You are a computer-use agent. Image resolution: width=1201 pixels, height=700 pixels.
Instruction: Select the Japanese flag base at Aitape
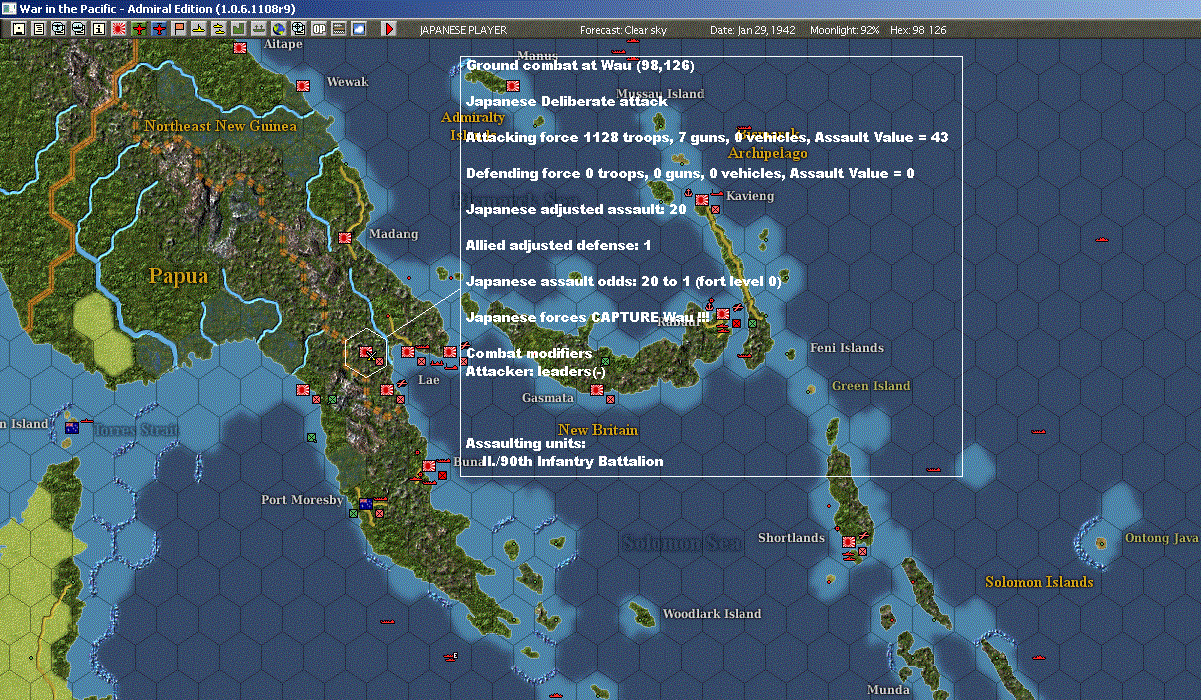tap(240, 47)
